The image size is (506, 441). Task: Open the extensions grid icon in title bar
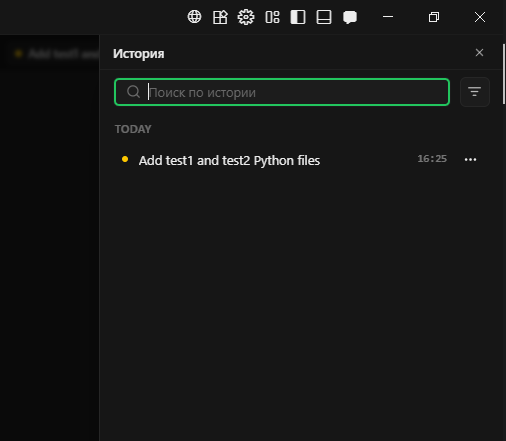click(x=220, y=17)
